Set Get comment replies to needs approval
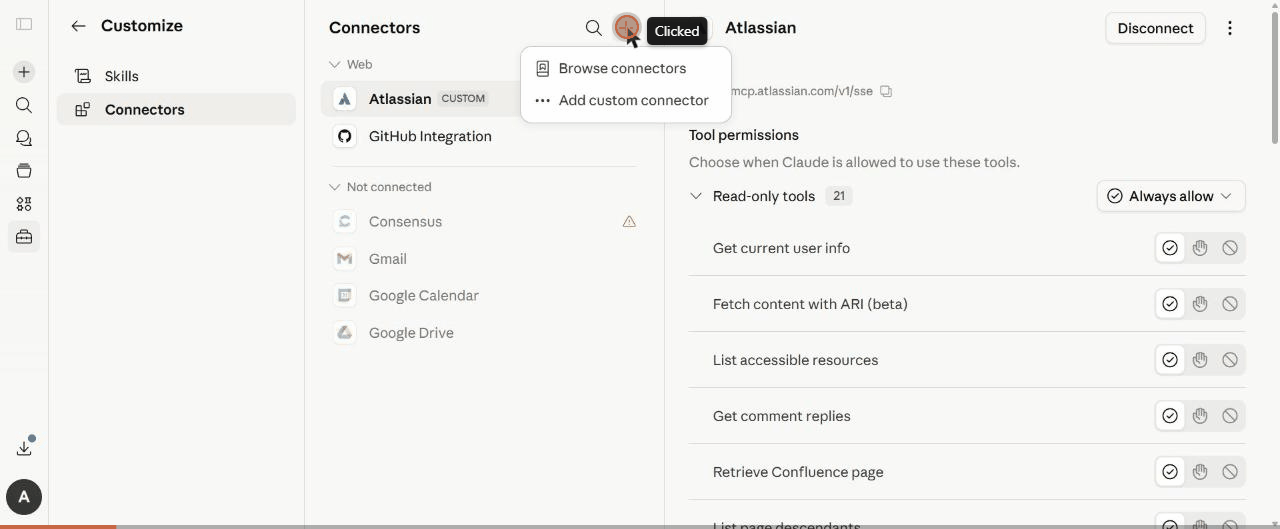Screen dimensions: 1280x529 tap(1200, 416)
